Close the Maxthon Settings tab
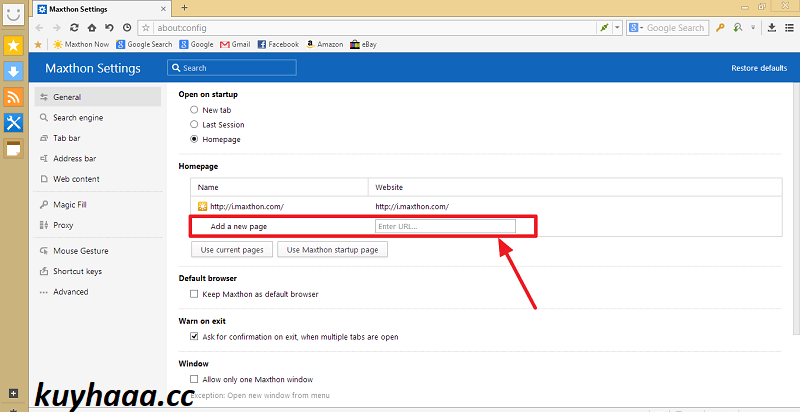This screenshot has width=800, height=412. click(164, 9)
